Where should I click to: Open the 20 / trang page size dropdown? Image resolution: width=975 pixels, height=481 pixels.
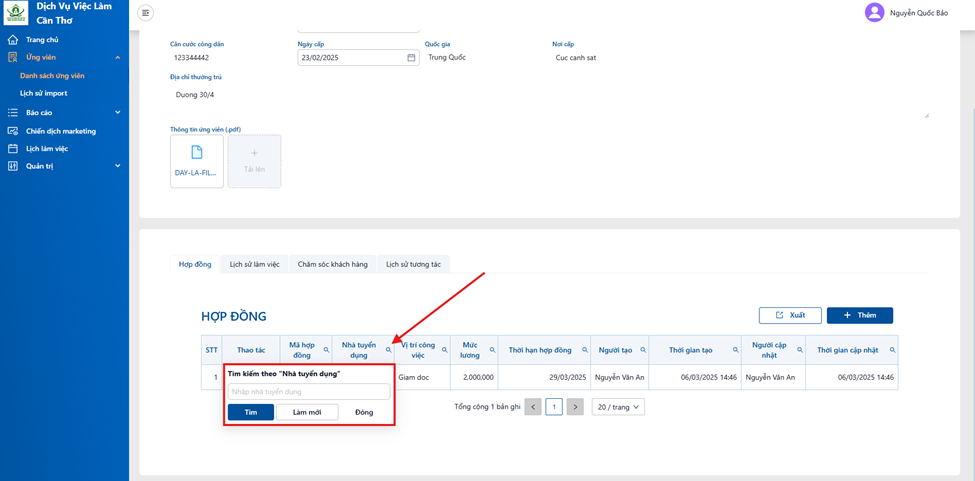tap(618, 407)
